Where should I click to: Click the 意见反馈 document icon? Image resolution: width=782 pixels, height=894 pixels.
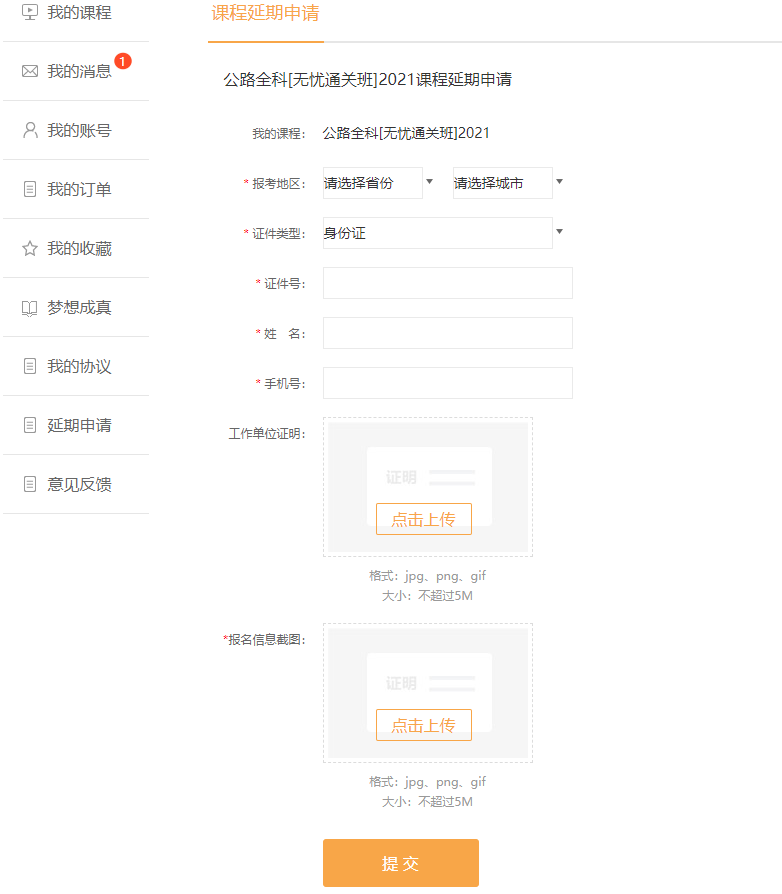pos(30,485)
